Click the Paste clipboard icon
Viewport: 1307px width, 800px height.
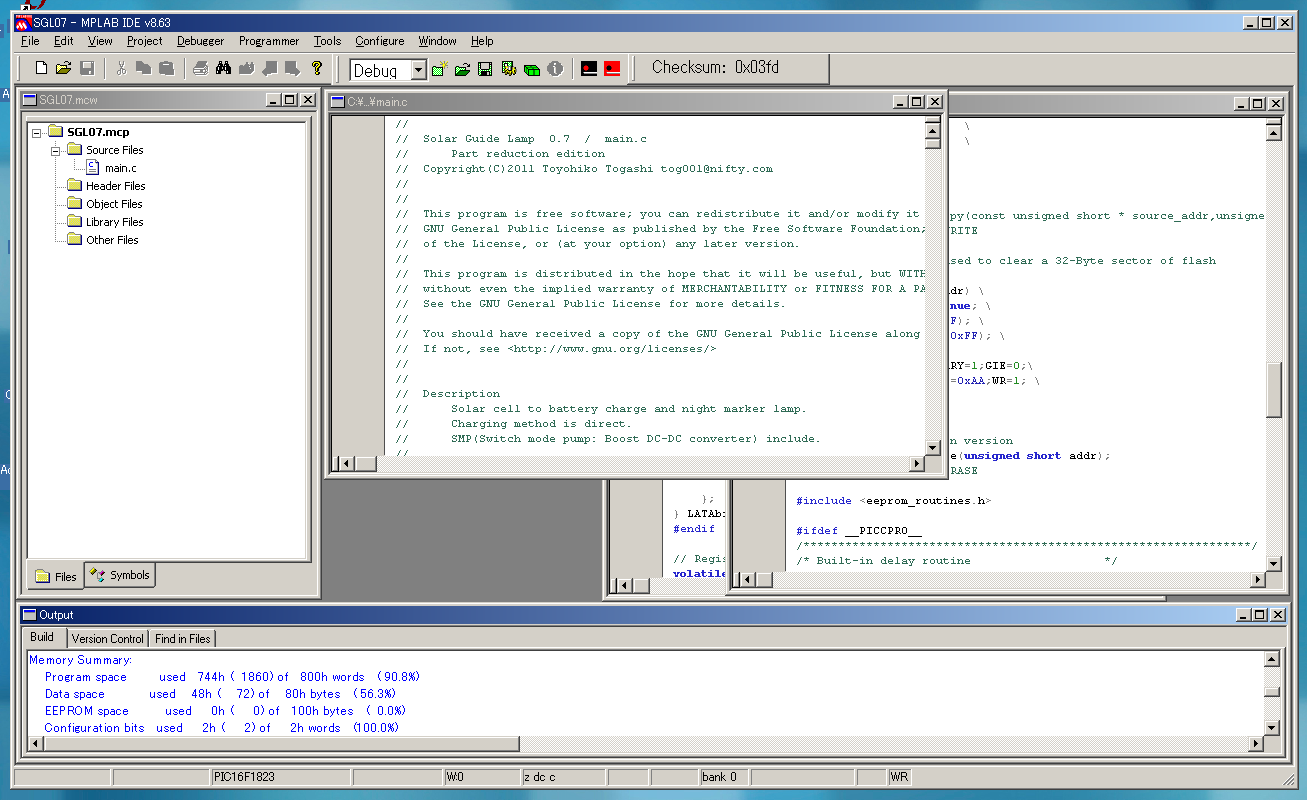tap(167, 69)
